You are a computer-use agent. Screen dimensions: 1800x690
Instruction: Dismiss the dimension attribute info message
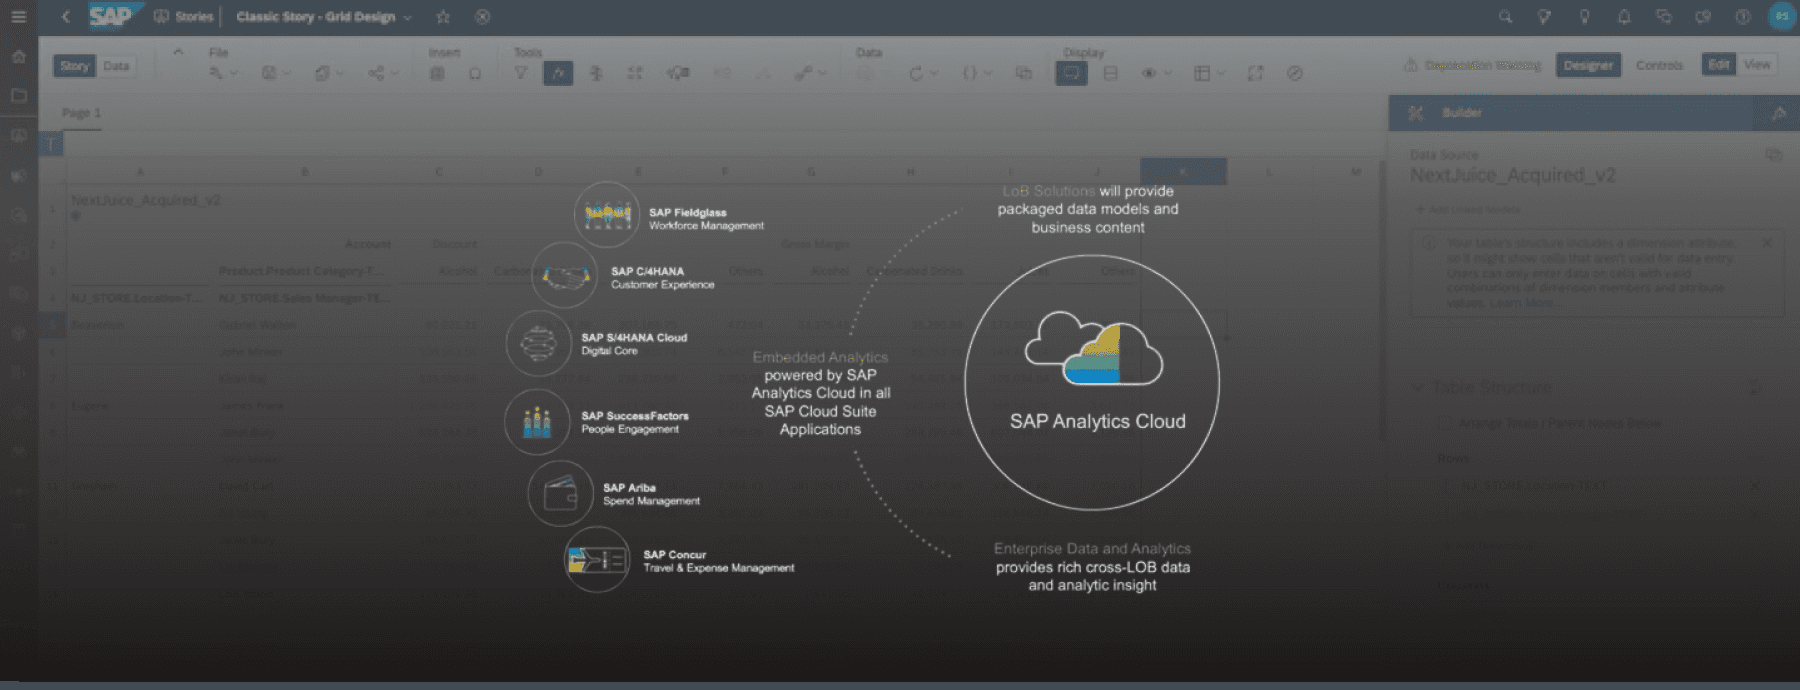1767,243
